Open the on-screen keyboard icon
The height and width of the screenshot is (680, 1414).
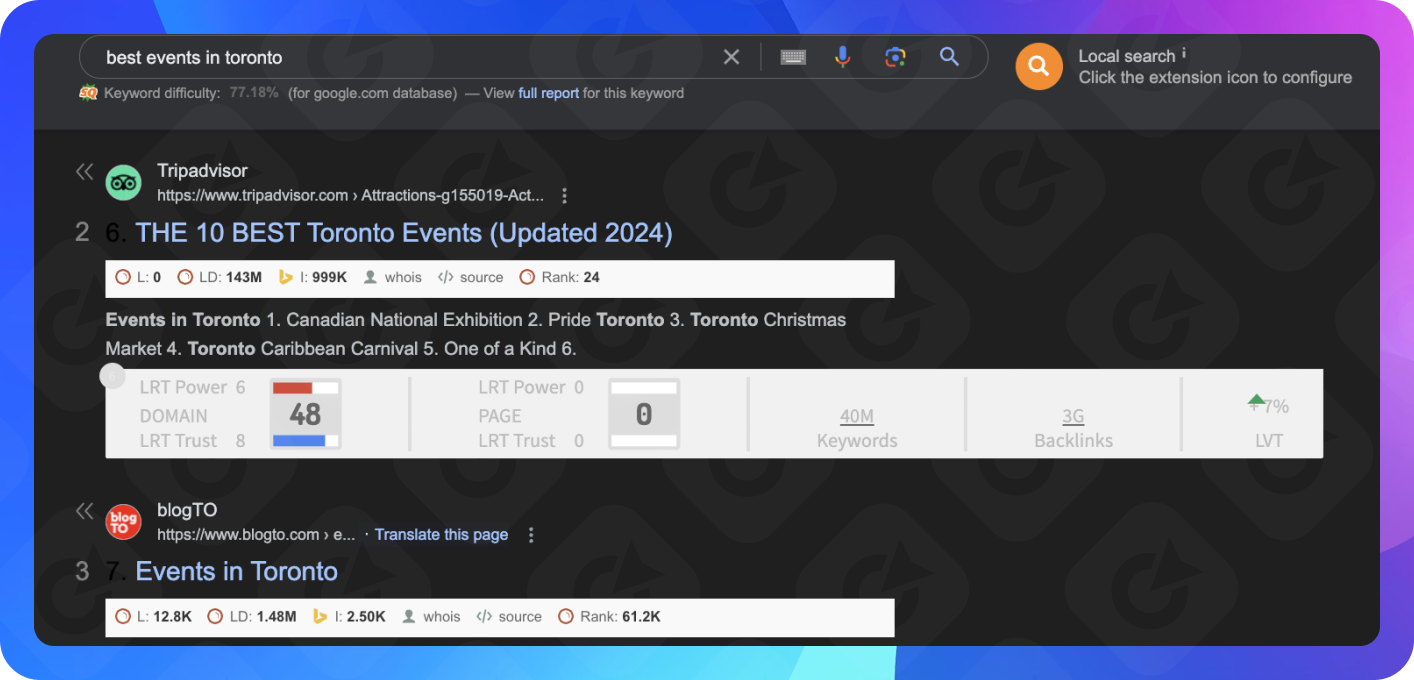coord(794,57)
